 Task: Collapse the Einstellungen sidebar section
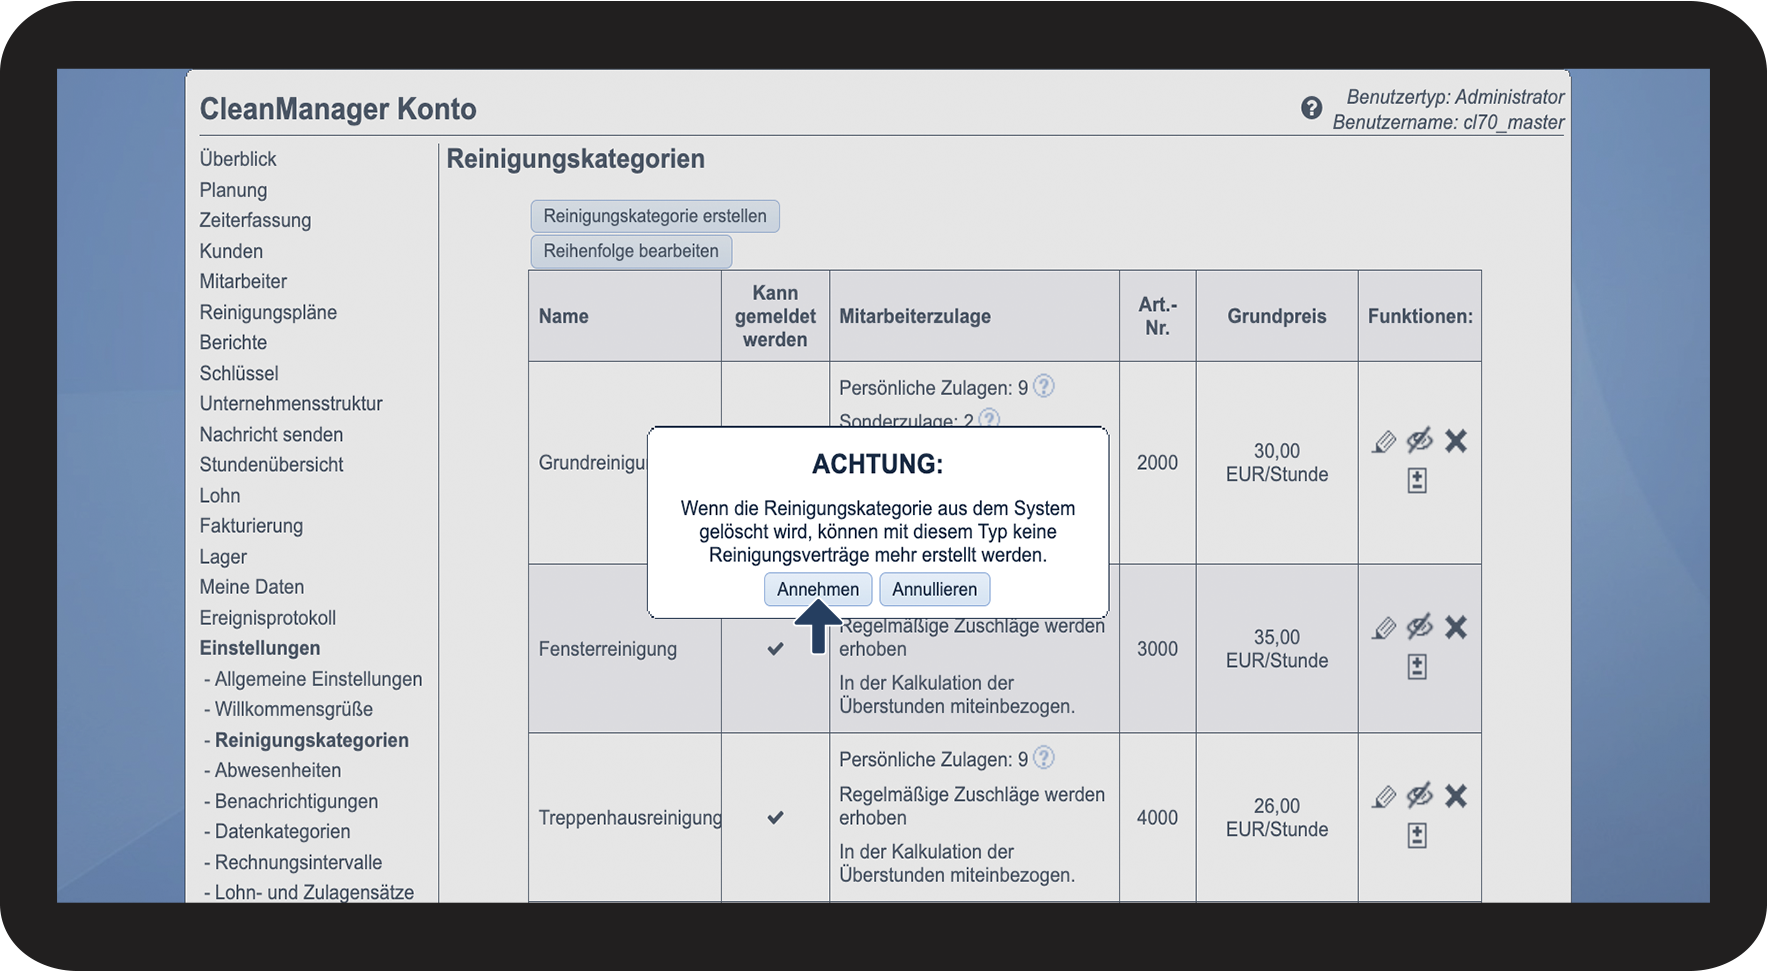(x=260, y=648)
